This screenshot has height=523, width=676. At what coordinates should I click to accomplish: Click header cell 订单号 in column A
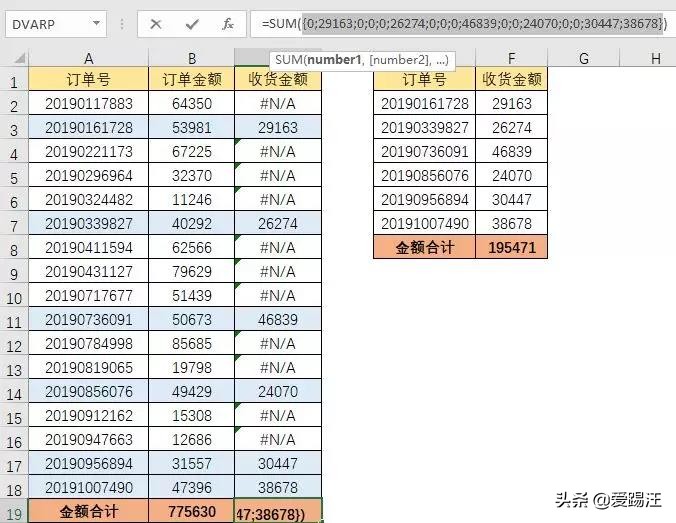coord(88,79)
